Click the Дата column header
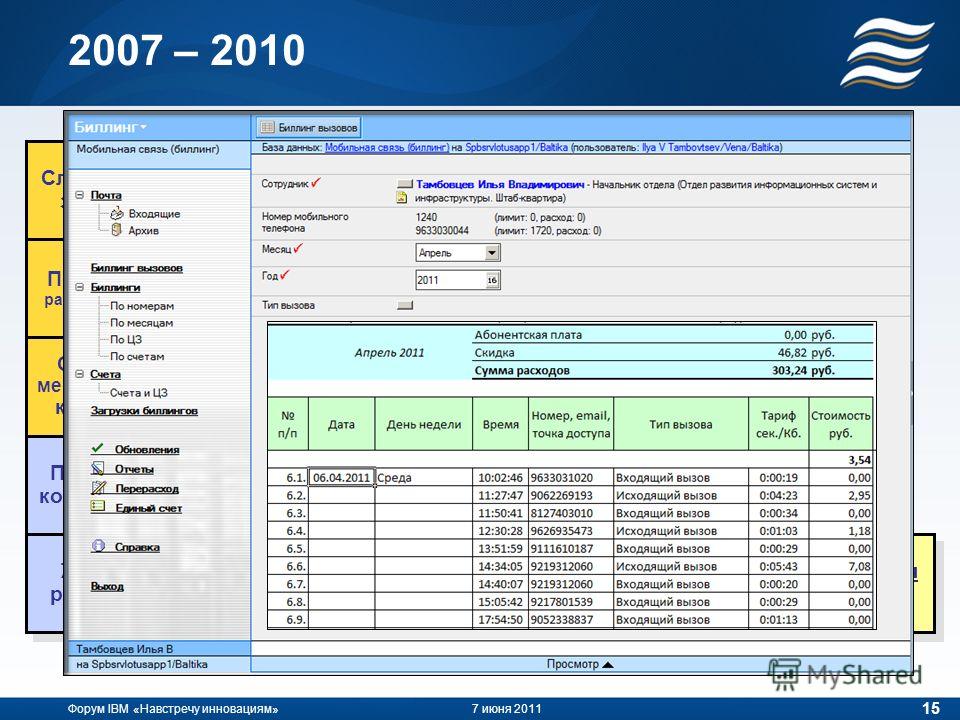This screenshot has height=720, width=960. pos(341,424)
